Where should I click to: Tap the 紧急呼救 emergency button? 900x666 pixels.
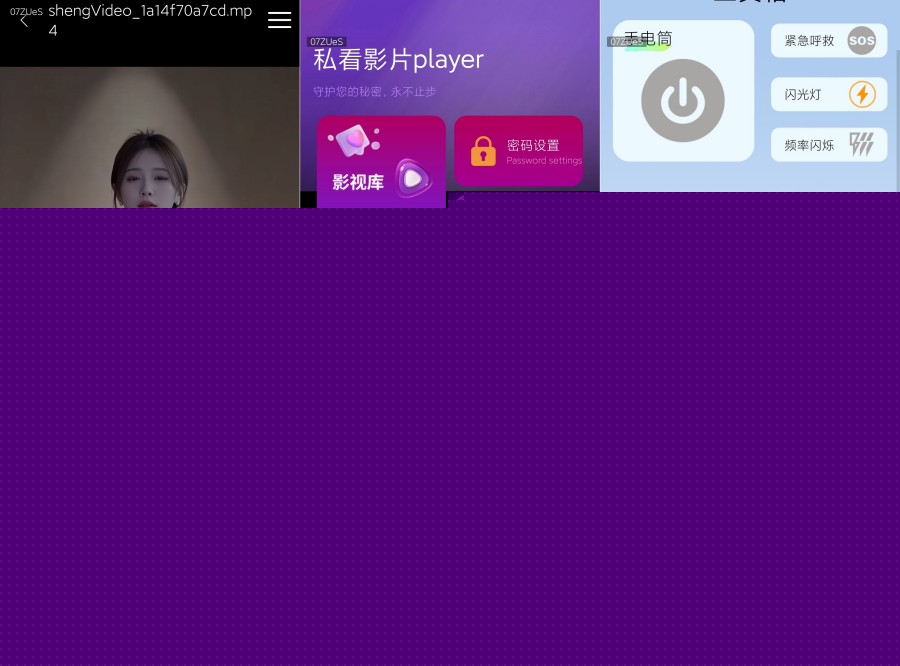tap(829, 41)
